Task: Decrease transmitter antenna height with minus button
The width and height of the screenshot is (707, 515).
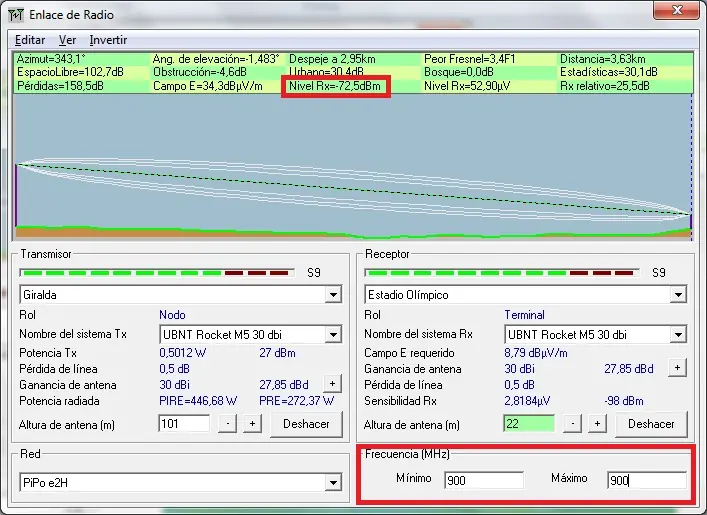Action: click(x=228, y=424)
